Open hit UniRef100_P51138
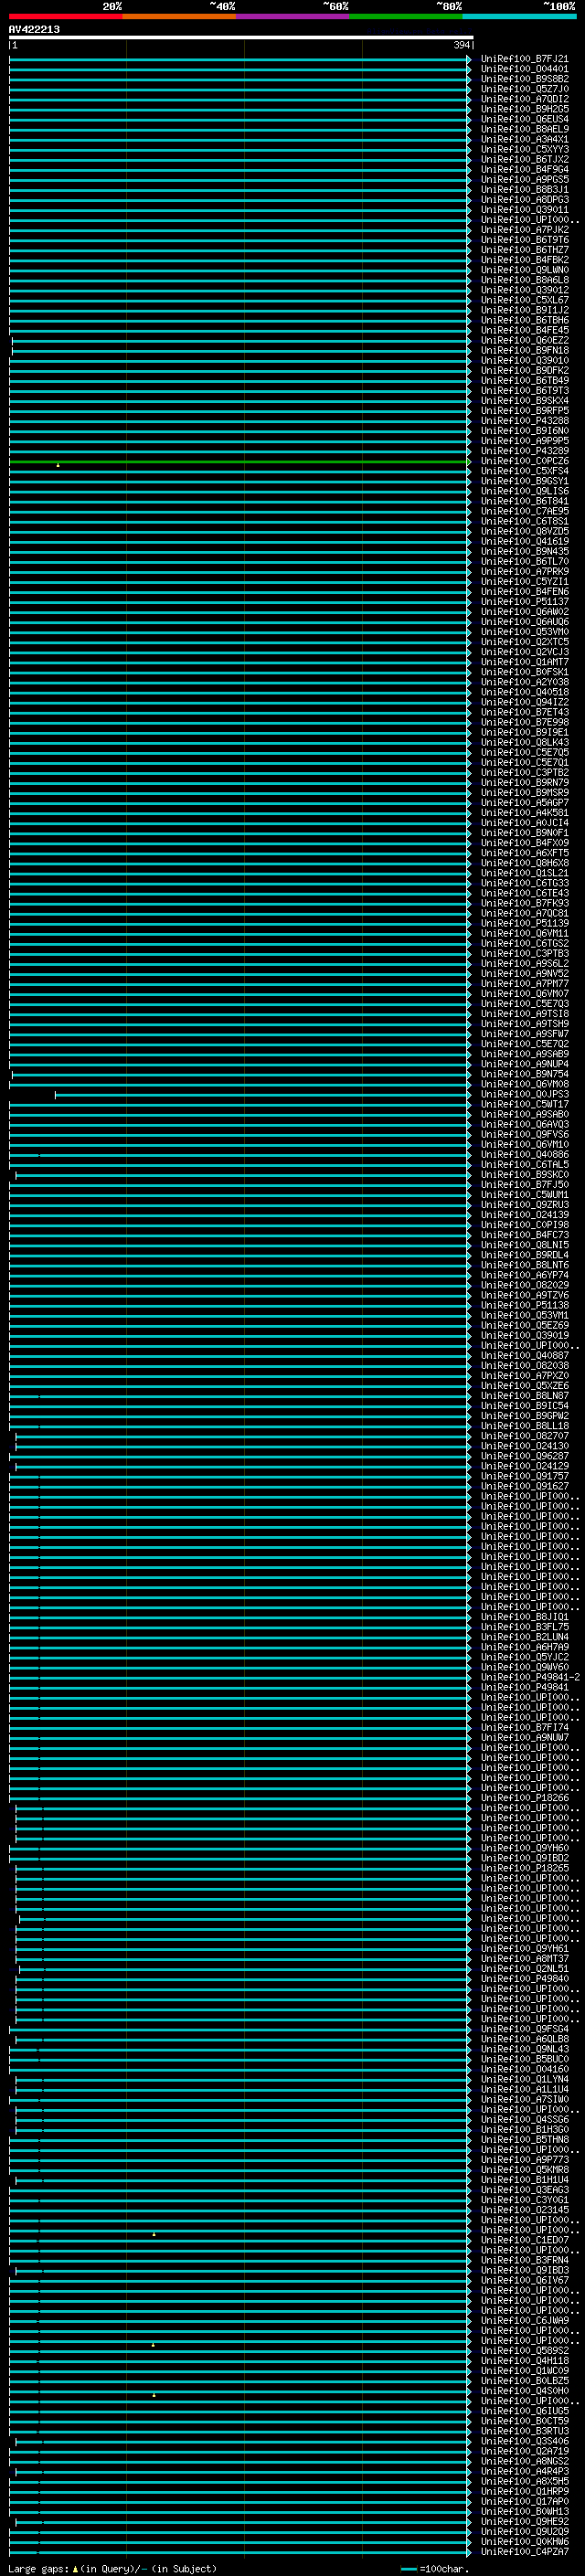585x2576 pixels. (x=524, y=1305)
